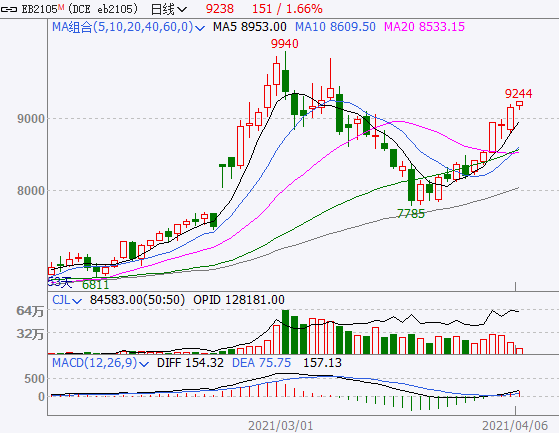Select the tallest green volume bar
Image resolution: width=559 pixels, height=433 pixels.
pos(285,332)
